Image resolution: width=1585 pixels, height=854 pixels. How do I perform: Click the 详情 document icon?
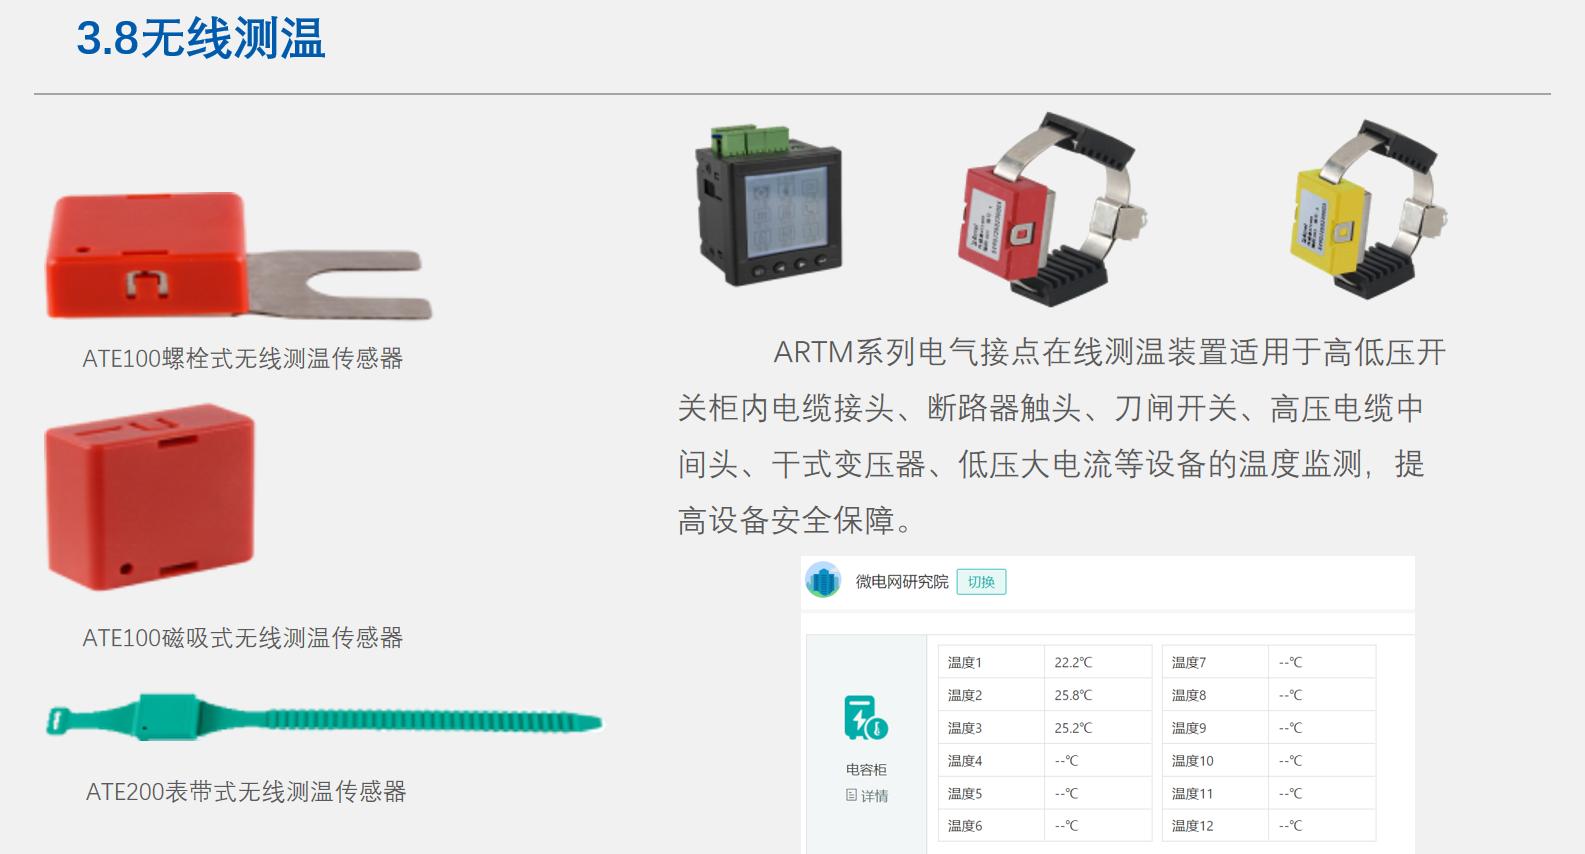pyautogui.click(x=851, y=796)
